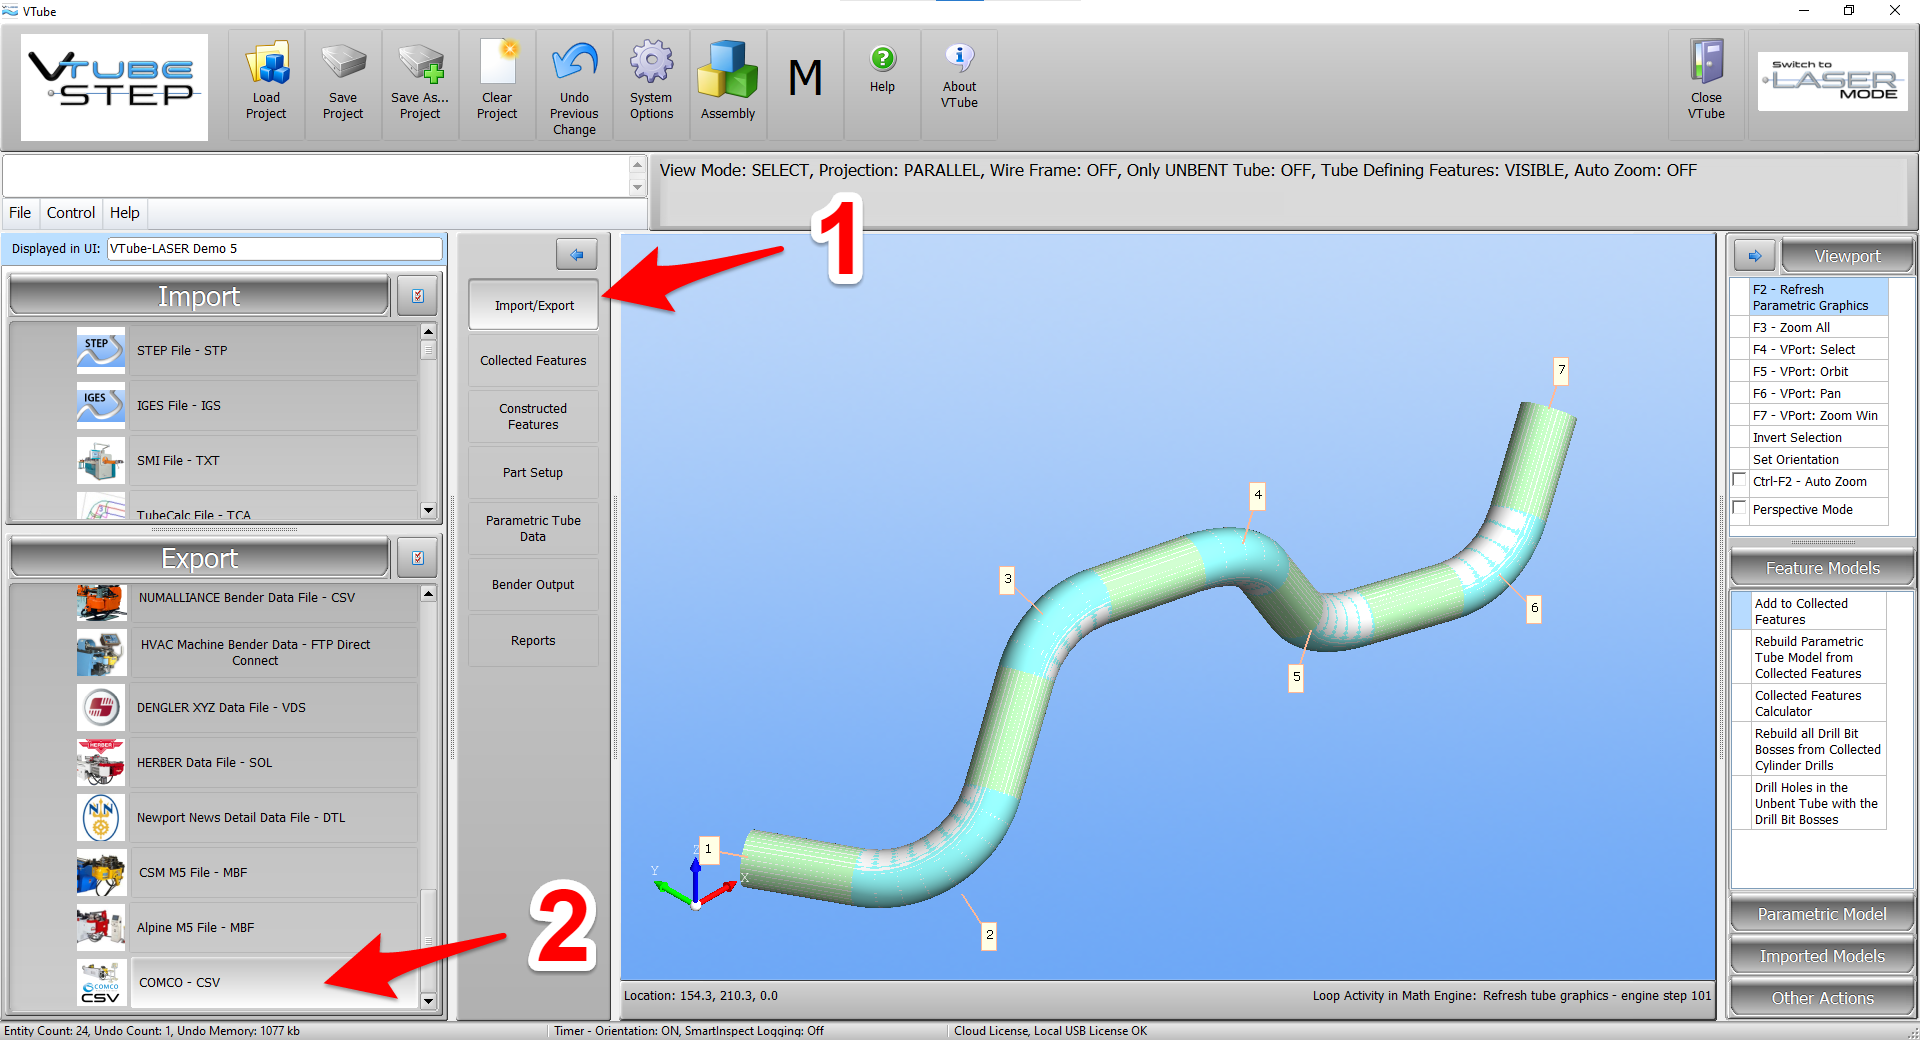
Task: Expand the Parametric Model section
Action: point(1822,914)
